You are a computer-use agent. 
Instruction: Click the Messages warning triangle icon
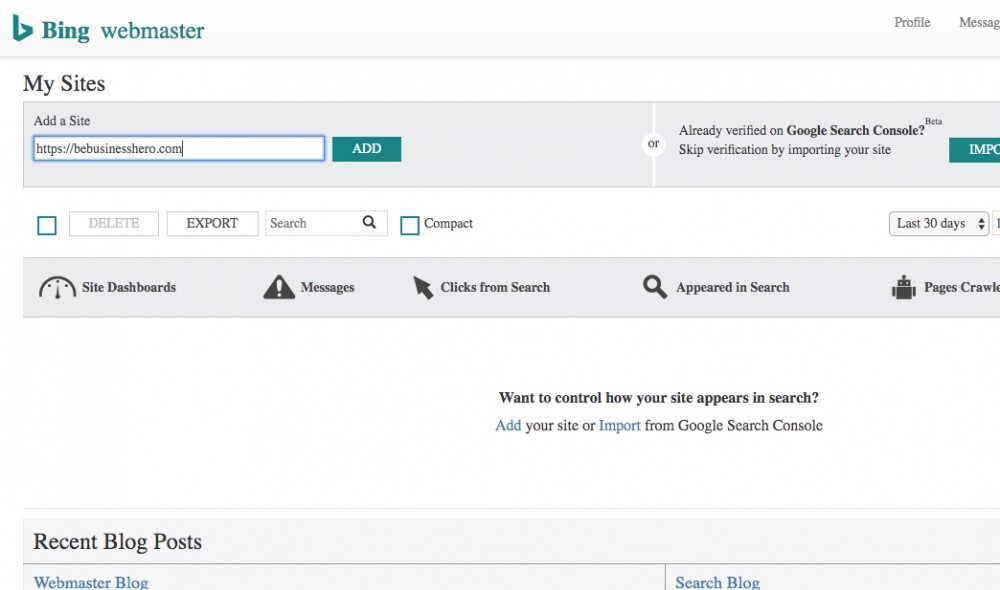pos(279,287)
